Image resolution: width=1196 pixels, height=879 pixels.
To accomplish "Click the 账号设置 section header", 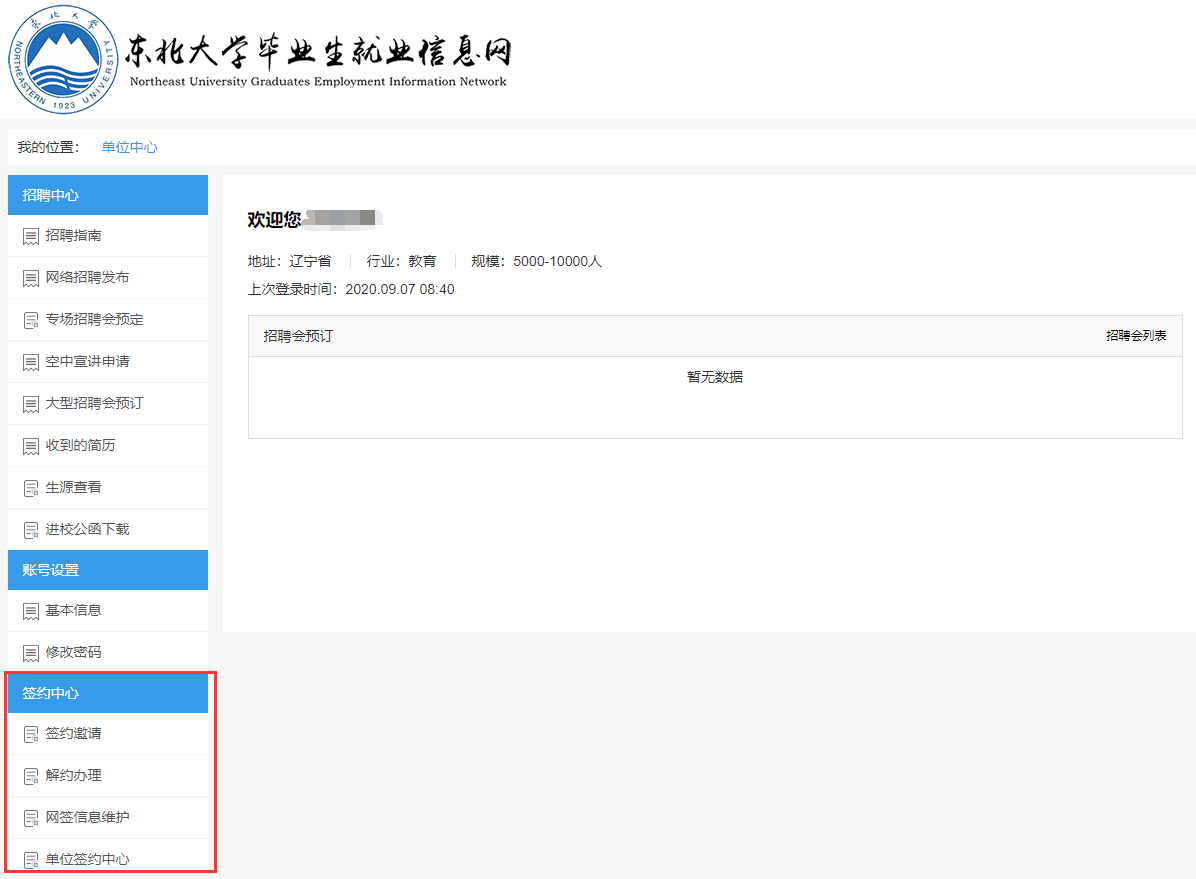I will coord(108,570).
